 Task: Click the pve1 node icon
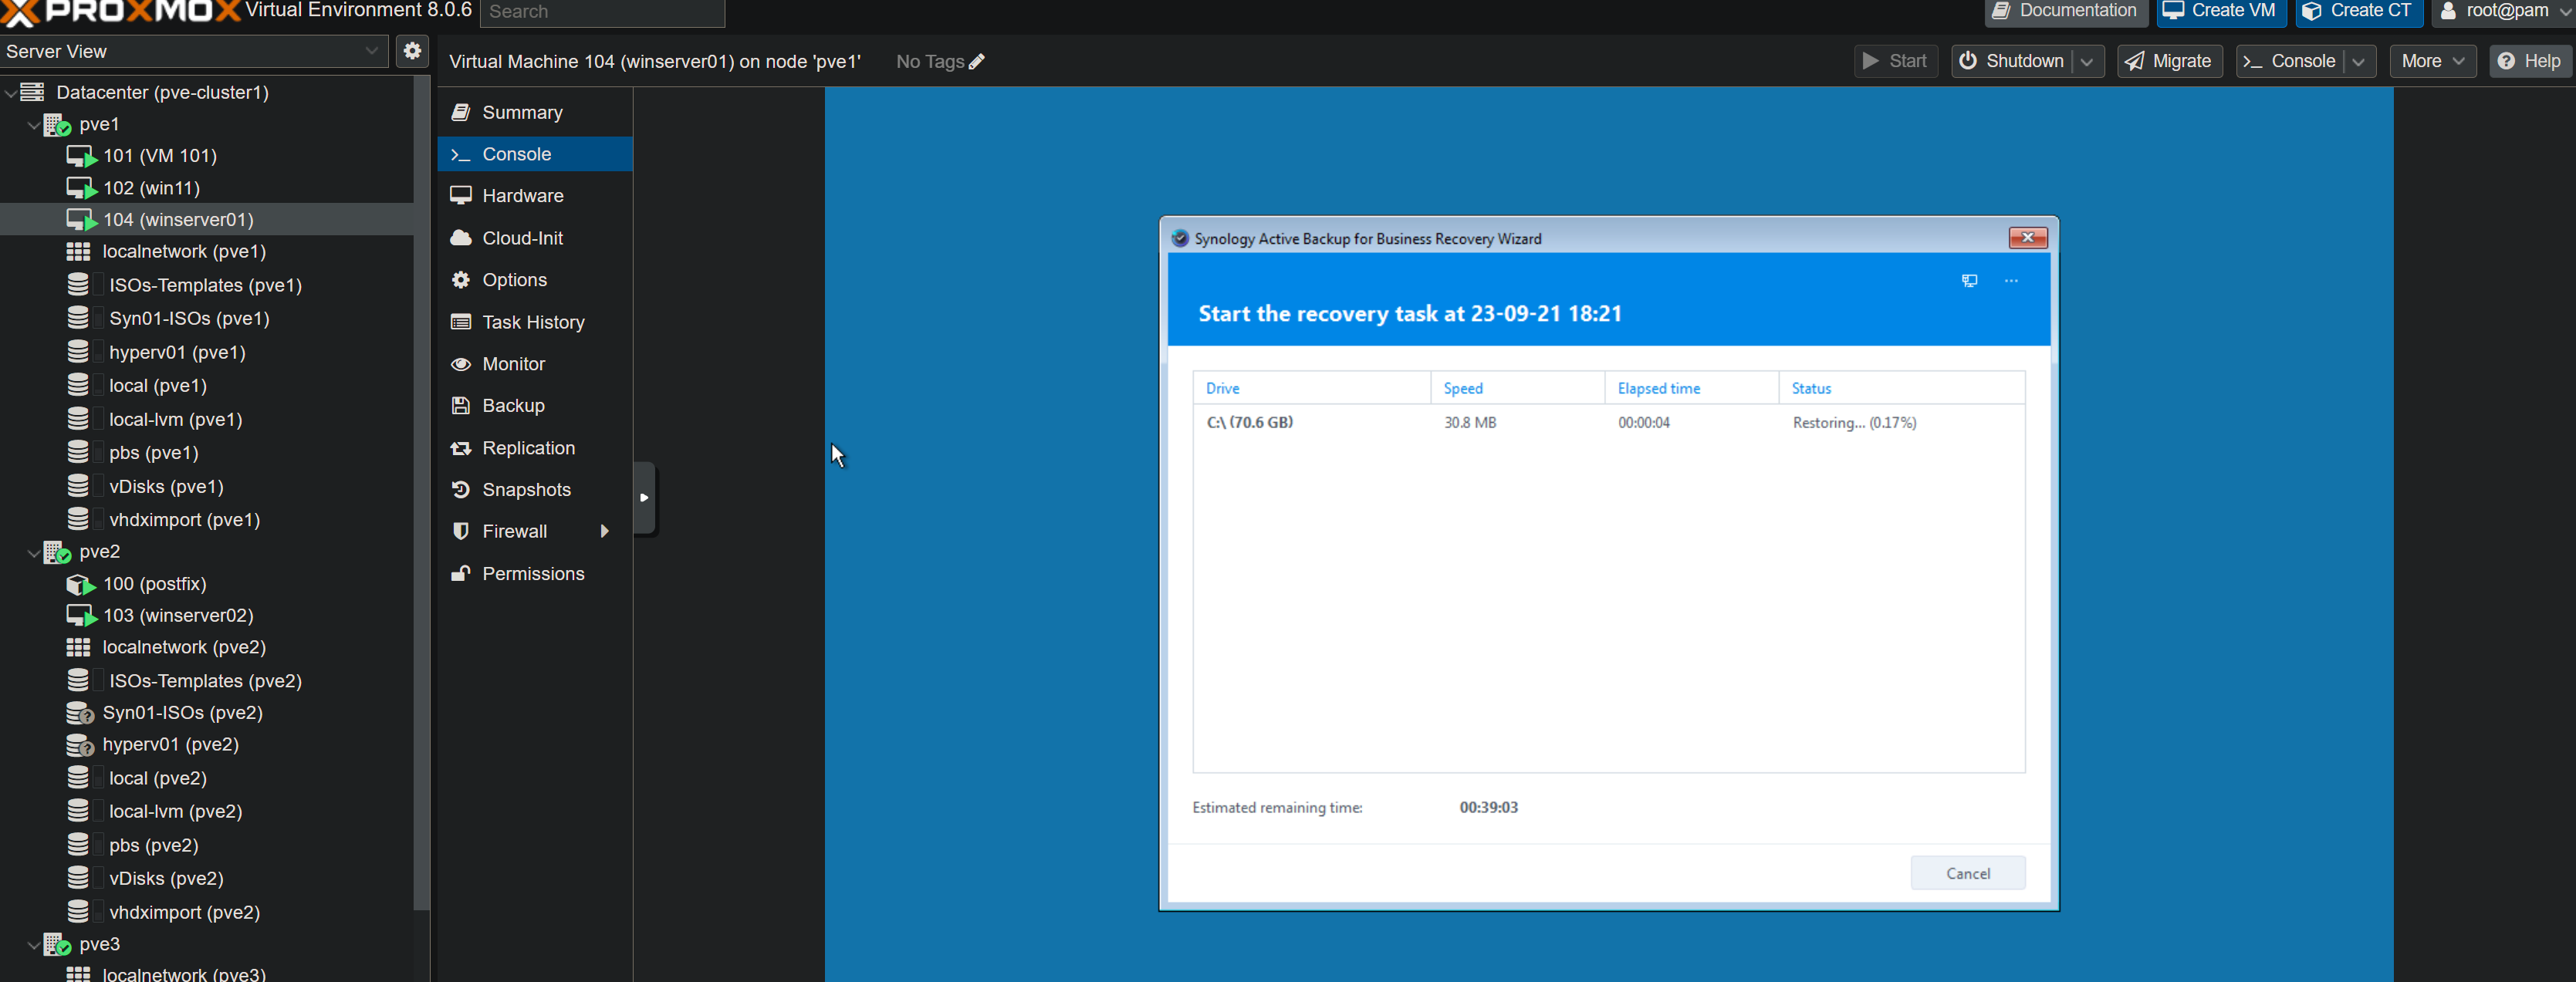57,124
